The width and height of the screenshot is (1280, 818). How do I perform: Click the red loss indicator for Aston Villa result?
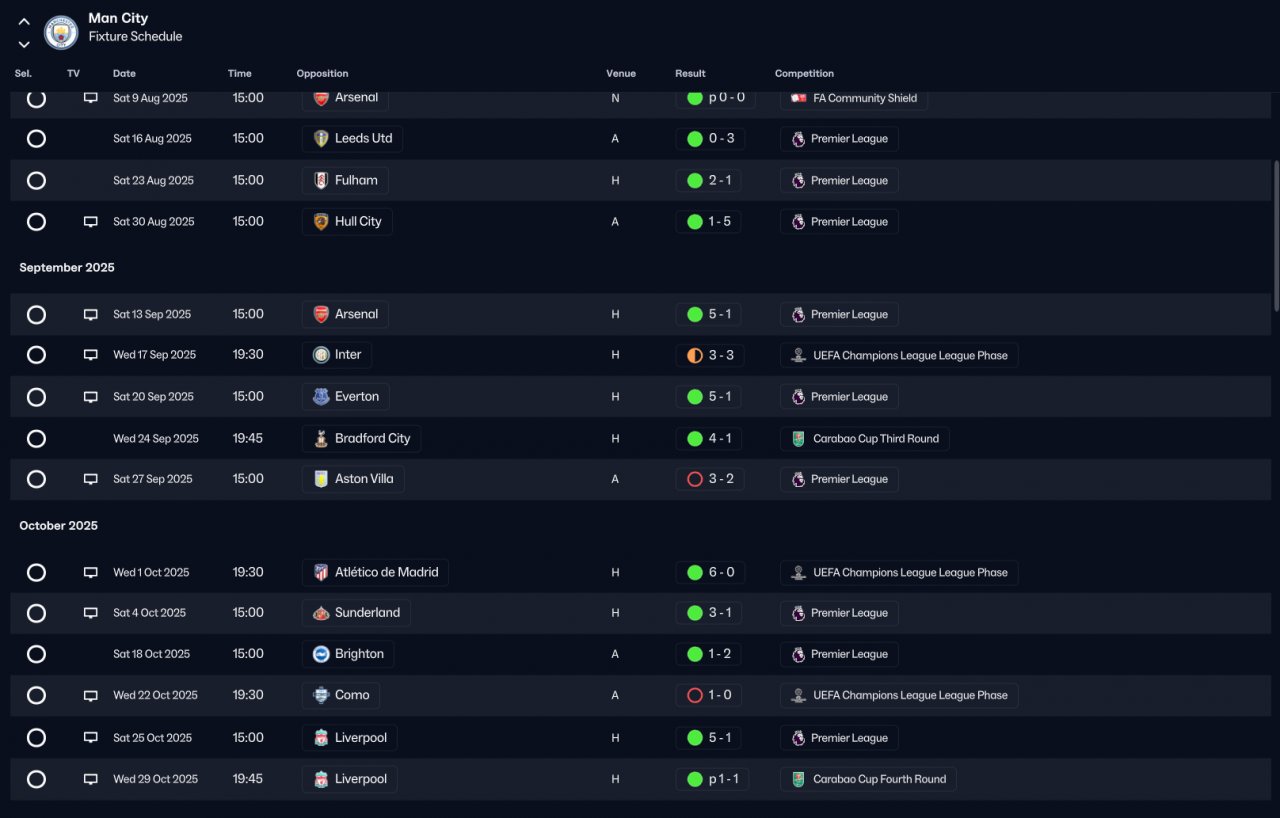[x=695, y=479]
